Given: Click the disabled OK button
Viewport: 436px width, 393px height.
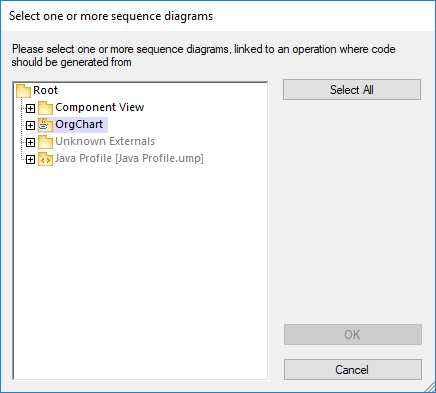Looking at the screenshot, I should pyautogui.click(x=353, y=334).
